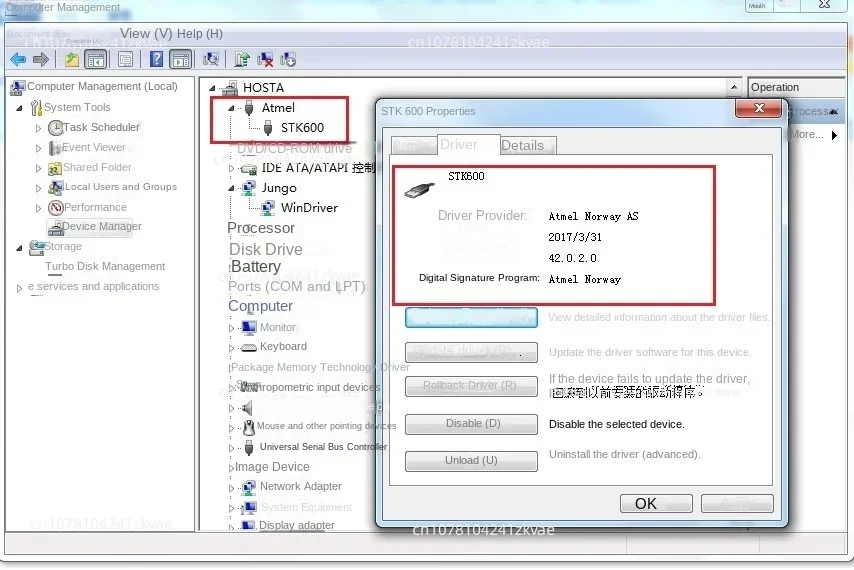Click the Network Adapter icon
Viewport: 854px width, 570px height.
[x=249, y=487]
